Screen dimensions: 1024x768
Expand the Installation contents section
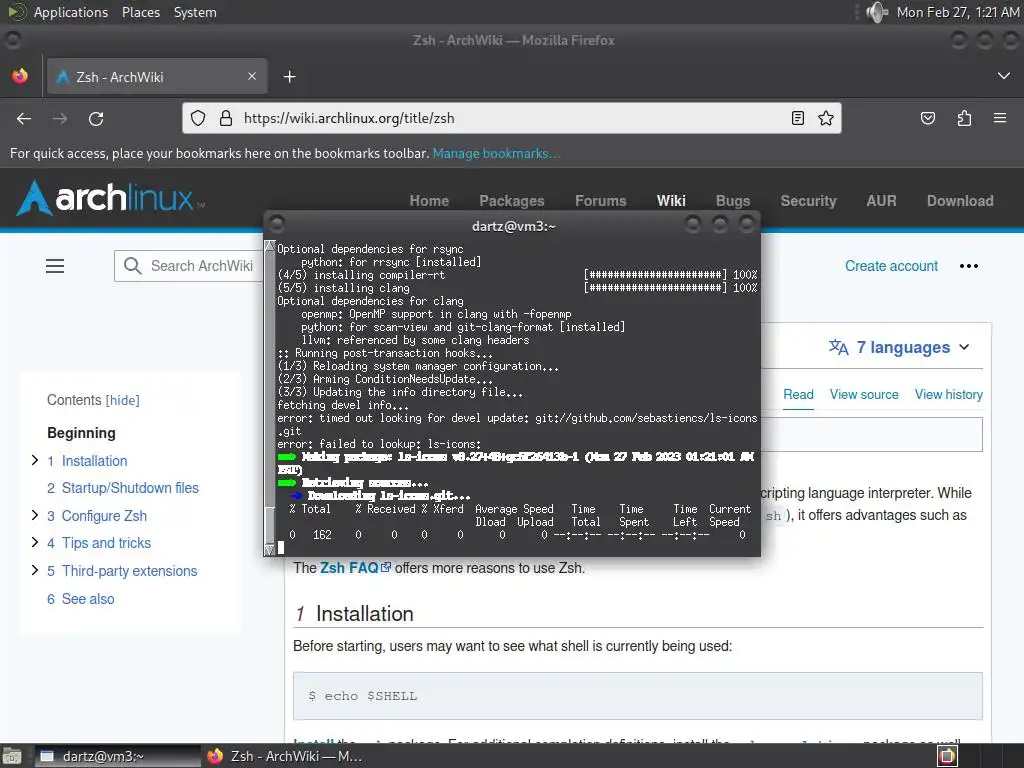(x=35, y=460)
